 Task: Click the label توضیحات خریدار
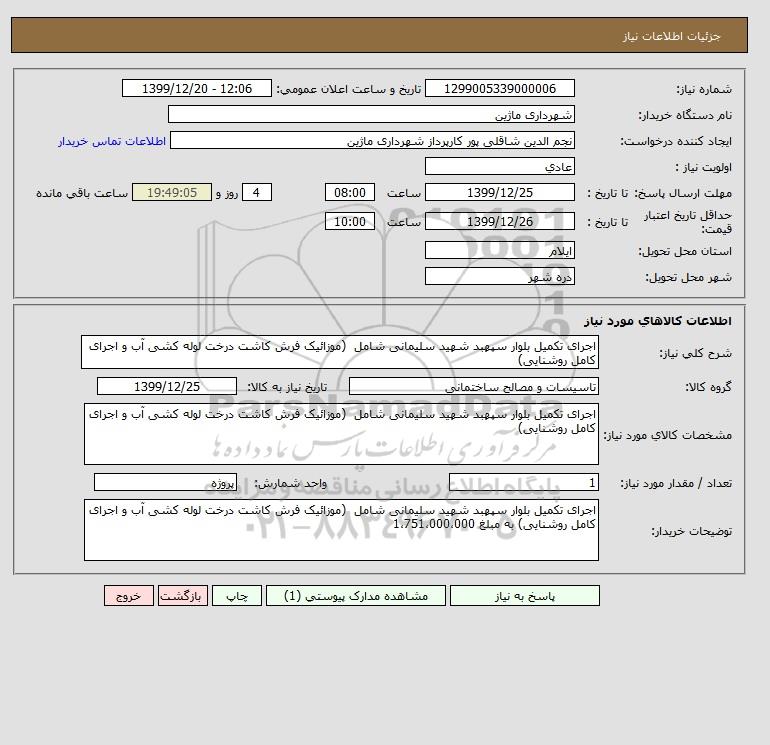(x=691, y=531)
